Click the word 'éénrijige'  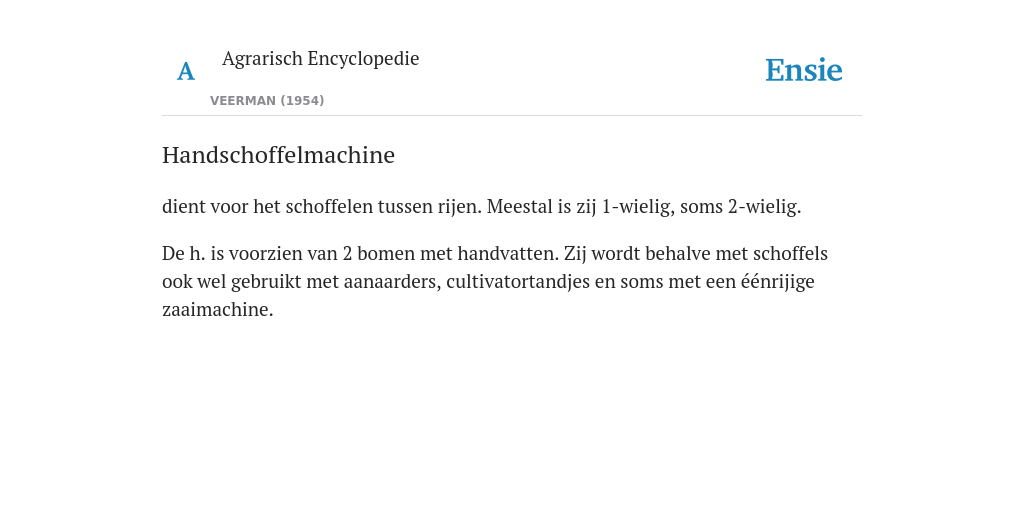point(777,281)
